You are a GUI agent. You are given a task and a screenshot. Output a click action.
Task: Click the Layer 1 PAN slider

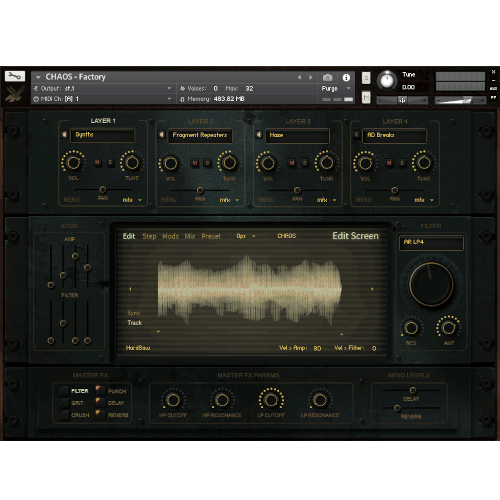103,190
